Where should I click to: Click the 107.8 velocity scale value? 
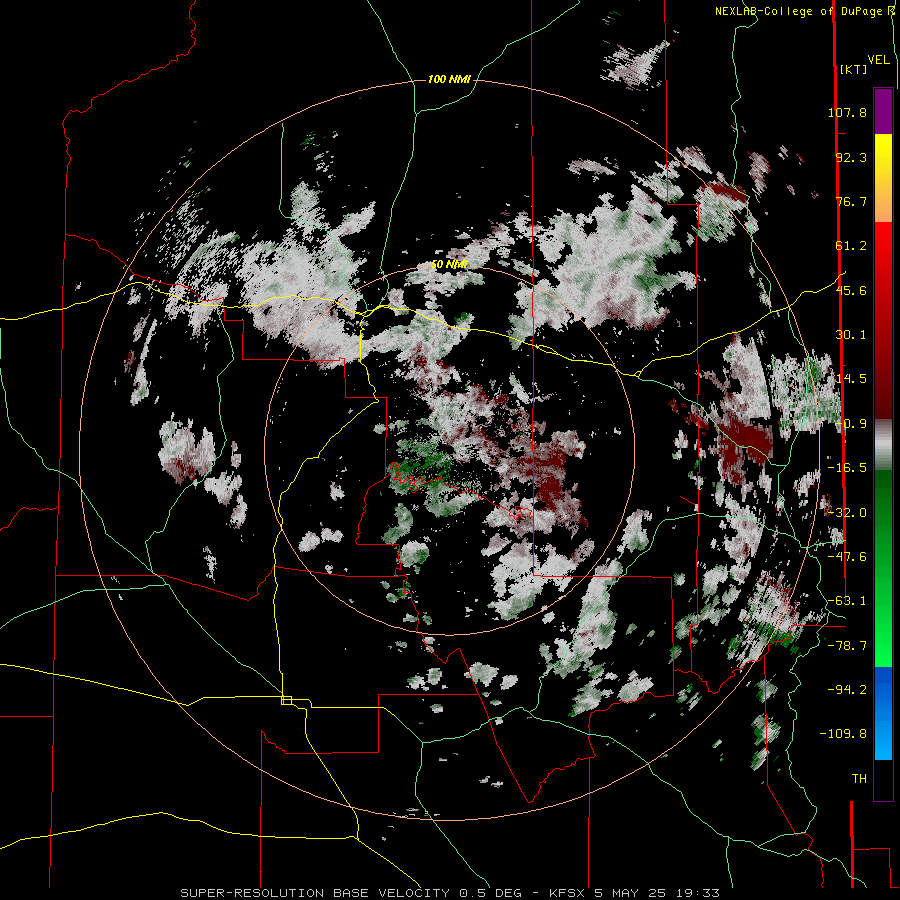[x=847, y=112]
